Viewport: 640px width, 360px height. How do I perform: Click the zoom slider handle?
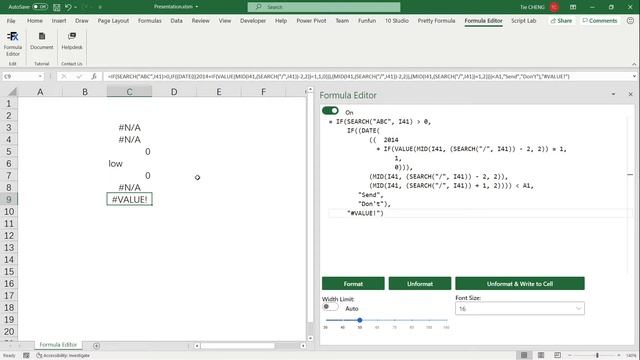[597, 356]
